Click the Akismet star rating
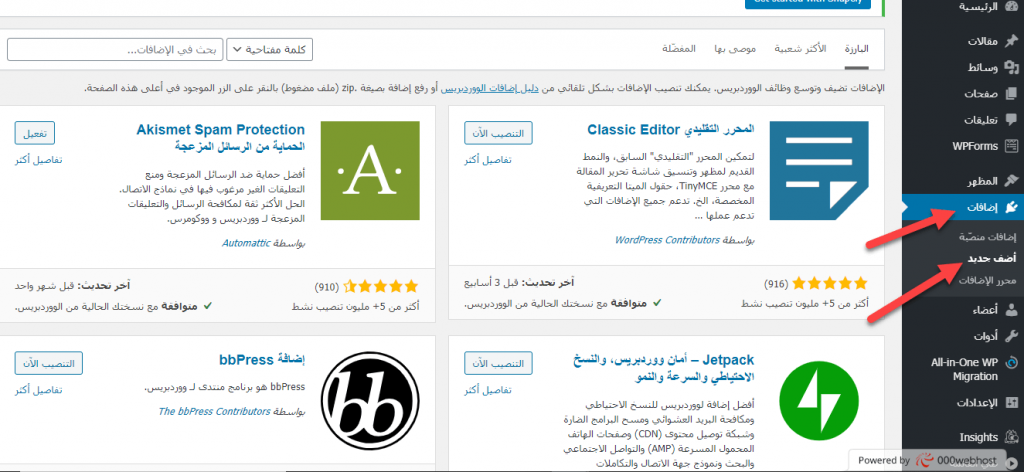1024x472 pixels. tap(381, 285)
